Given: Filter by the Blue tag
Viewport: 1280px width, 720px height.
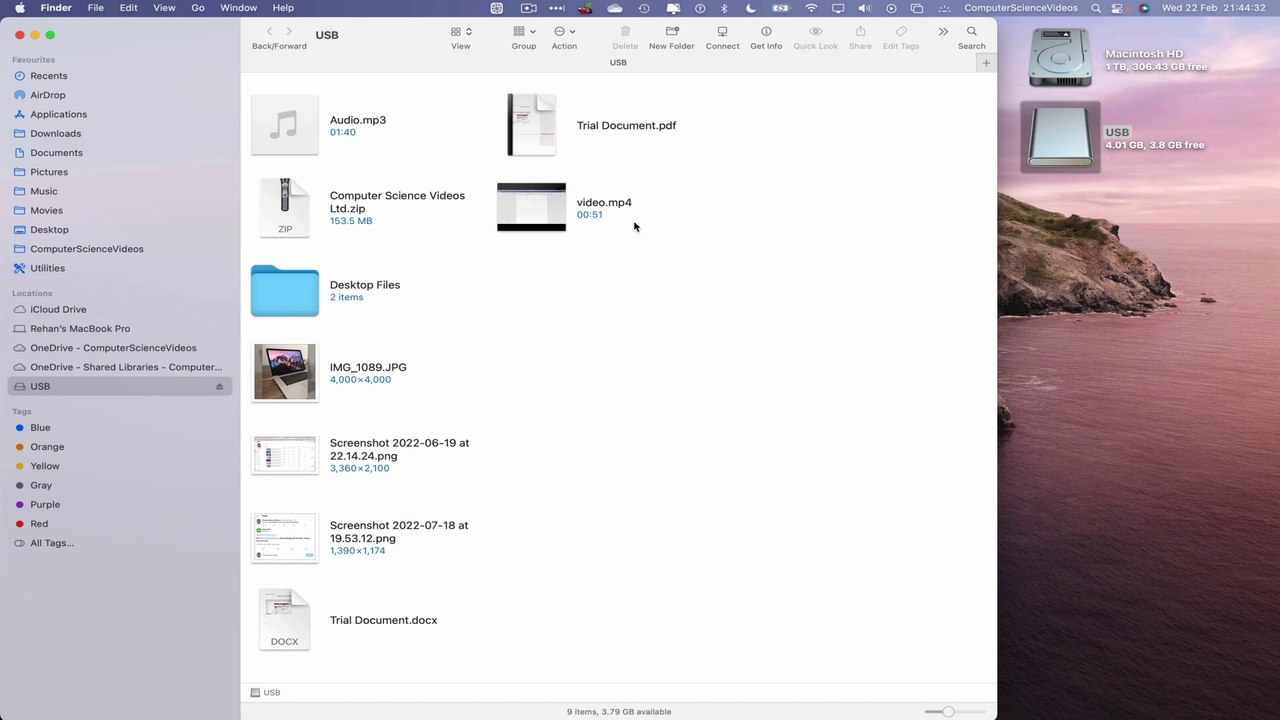Looking at the screenshot, I should tap(119, 428).
